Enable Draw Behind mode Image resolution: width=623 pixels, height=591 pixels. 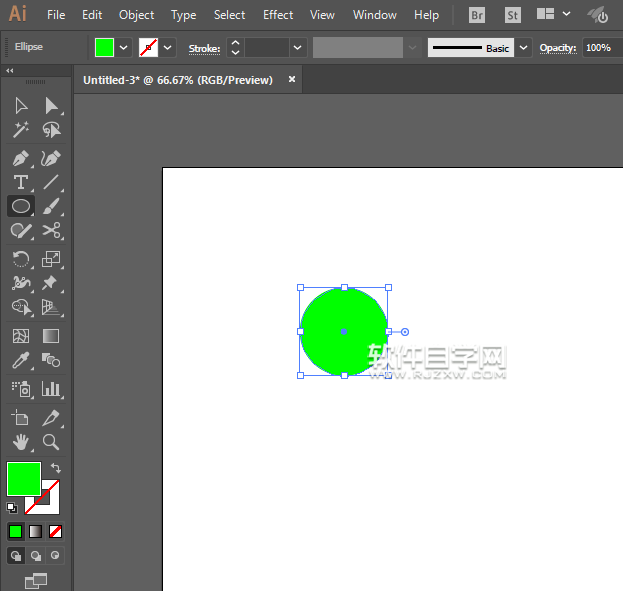(35, 555)
